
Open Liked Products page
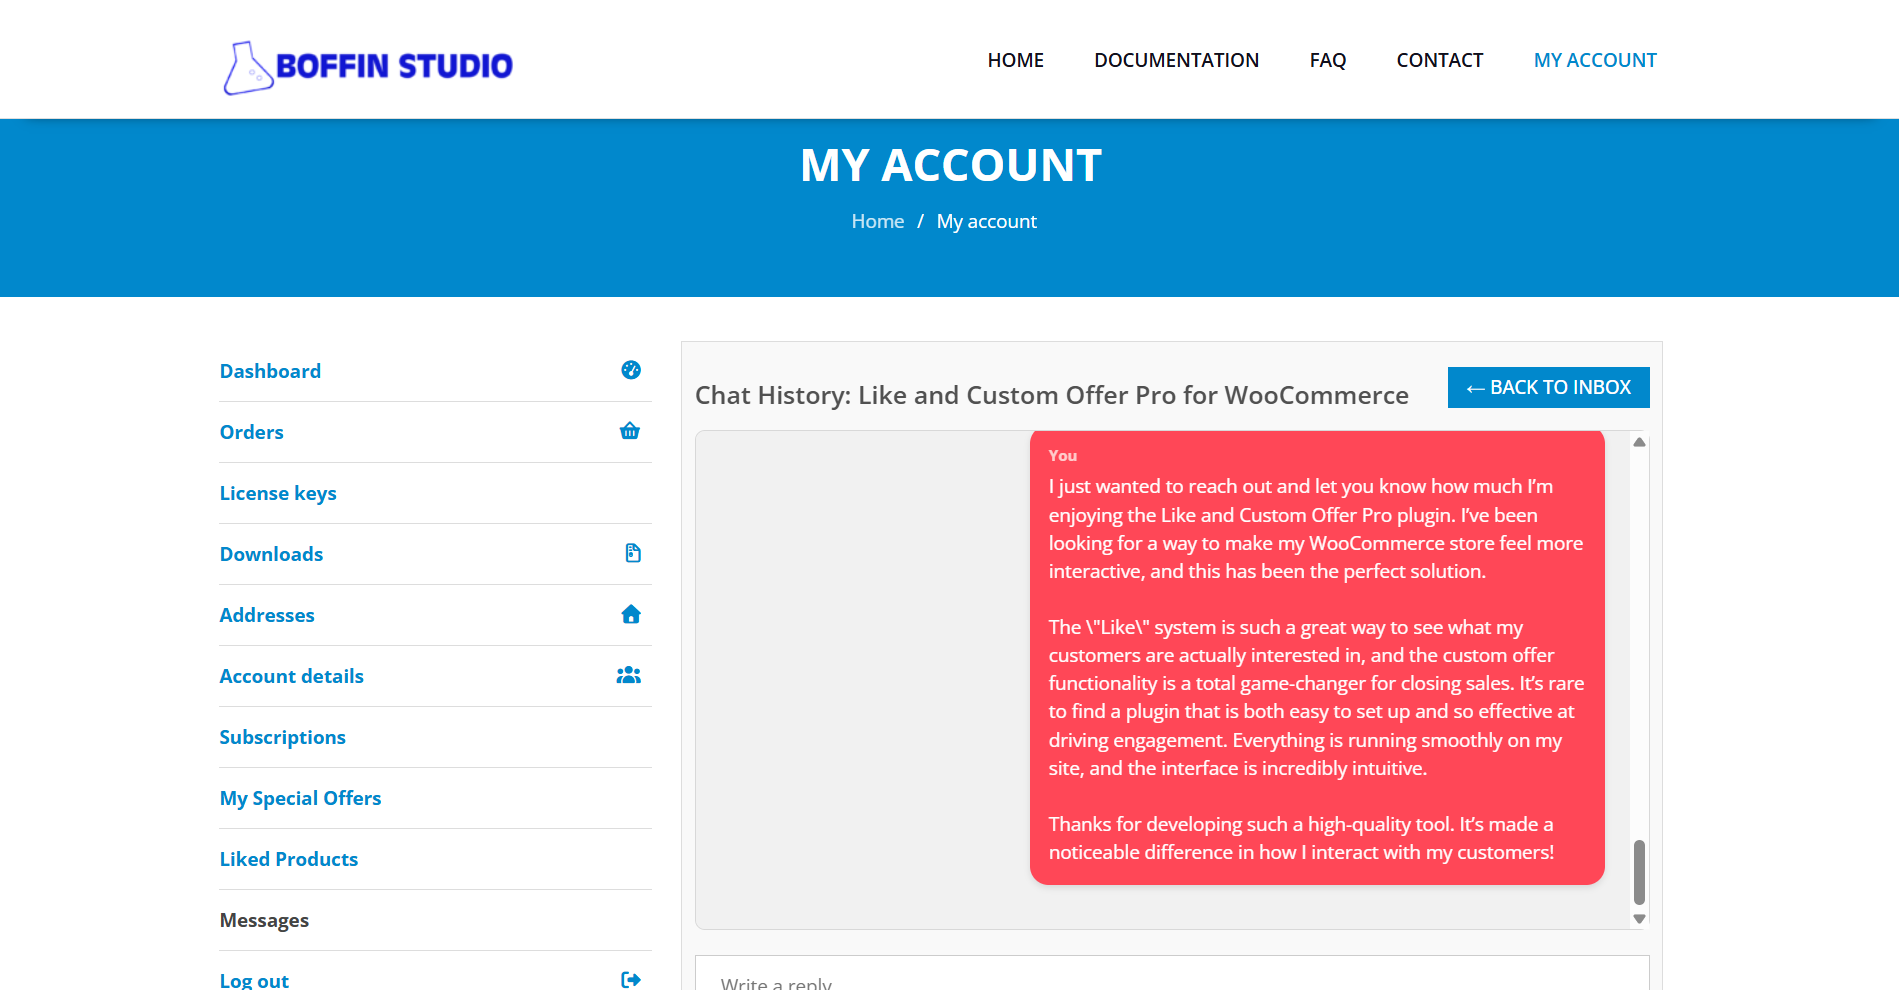pyautogui.click(x=288, y=859)
